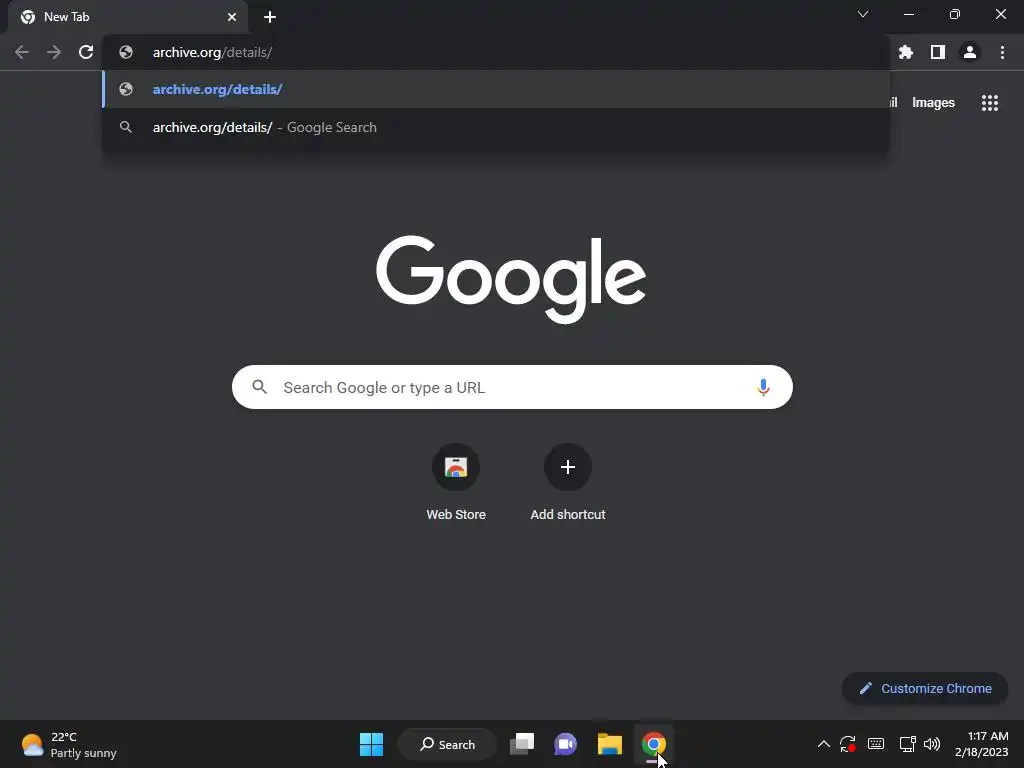Open File Explorer from taskbar
Image resolution: width=1024 pixels, height=768 pixels.
[x=609, y=744]
